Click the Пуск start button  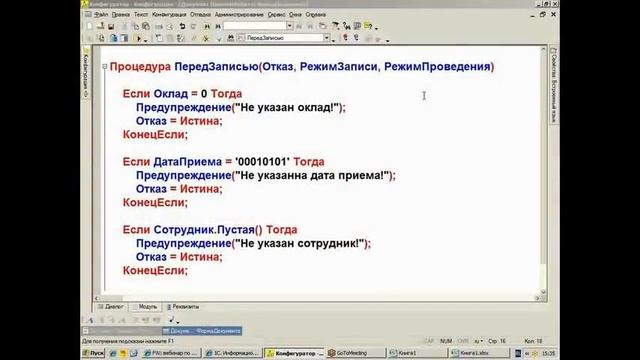[93, 353]
